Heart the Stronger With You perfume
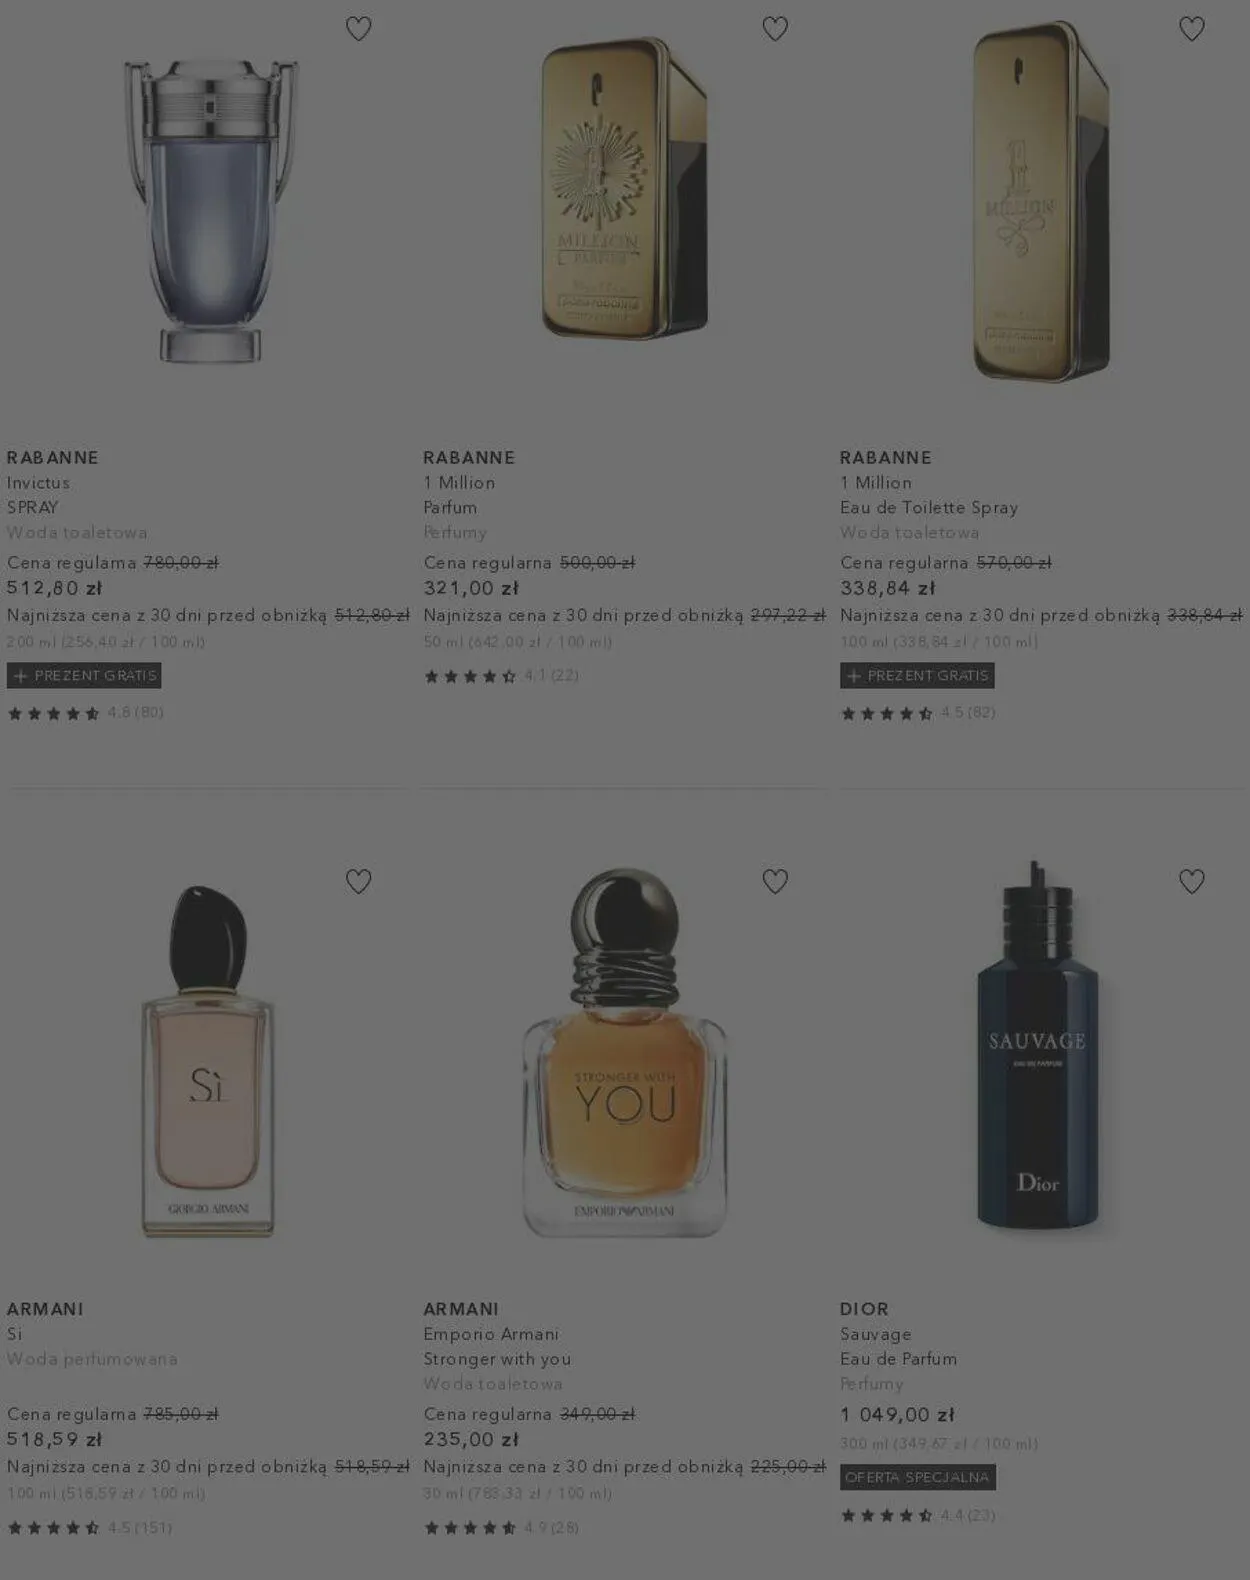 tap(775, 881)
